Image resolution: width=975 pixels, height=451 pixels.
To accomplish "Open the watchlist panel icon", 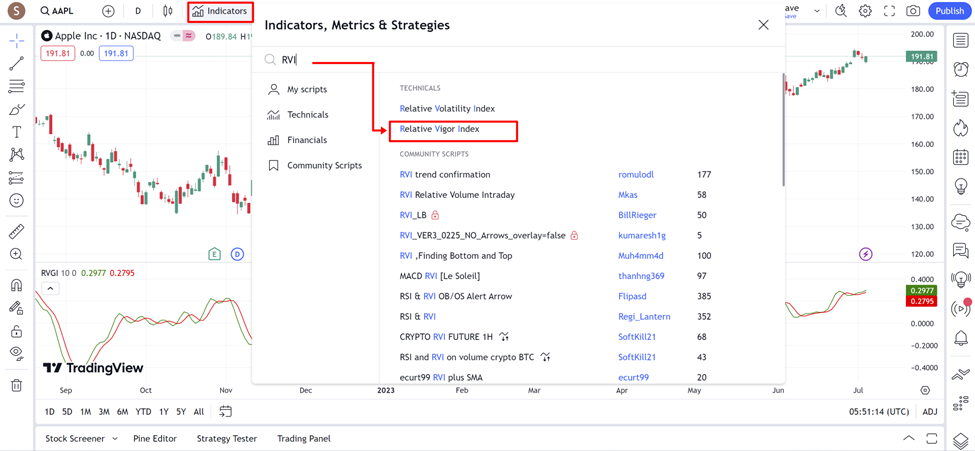I will pos(960,40).
